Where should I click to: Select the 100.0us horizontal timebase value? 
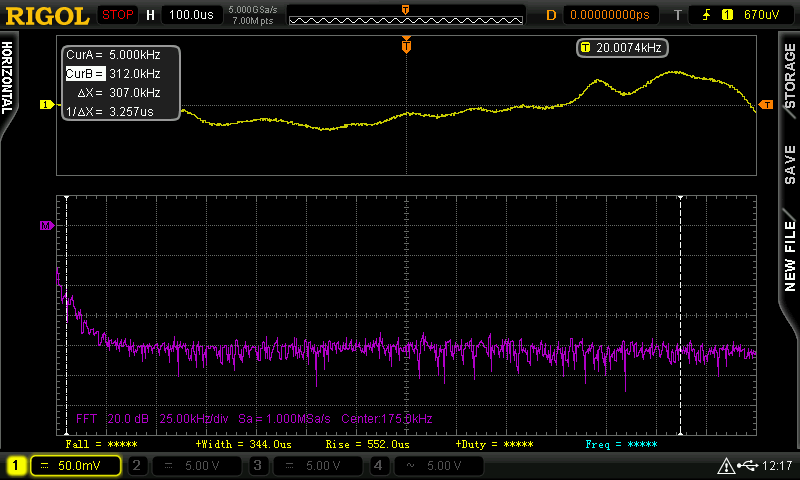click(191, 15)
